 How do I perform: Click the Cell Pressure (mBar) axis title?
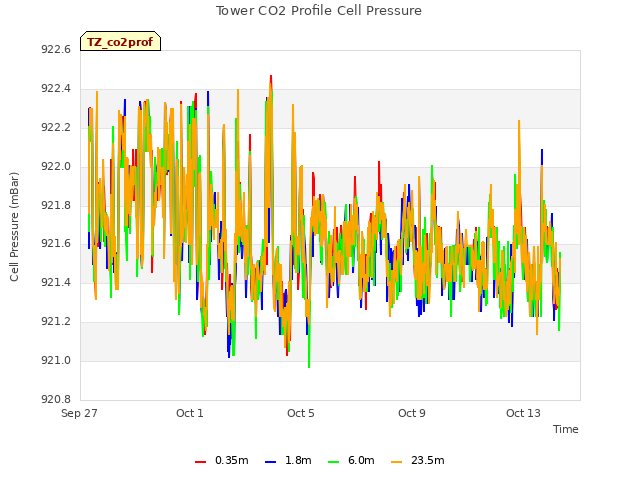14,227
